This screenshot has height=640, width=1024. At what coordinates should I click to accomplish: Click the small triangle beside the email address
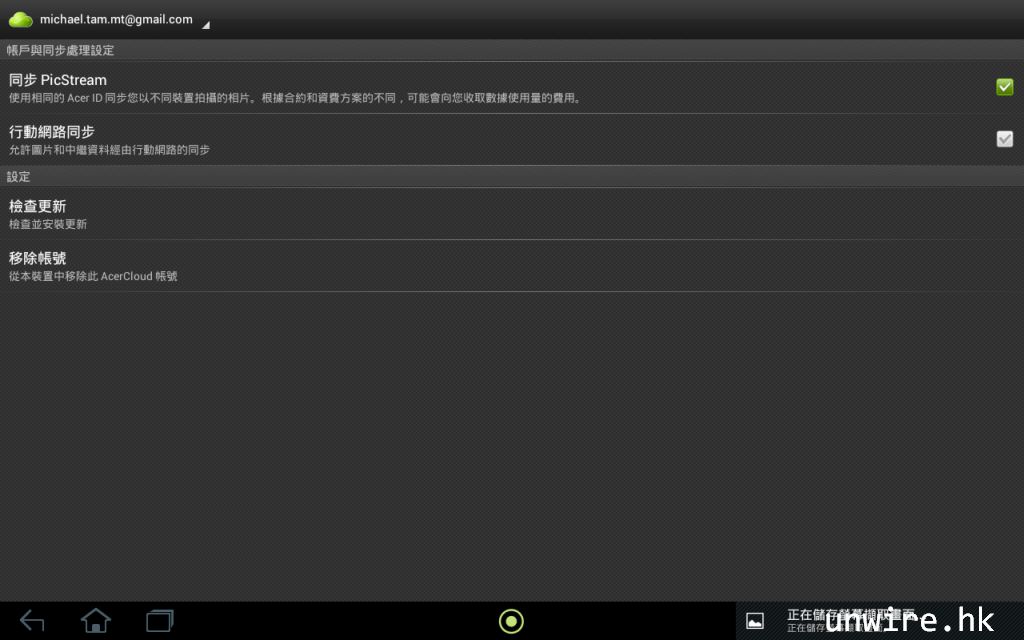tap(206, 25)
